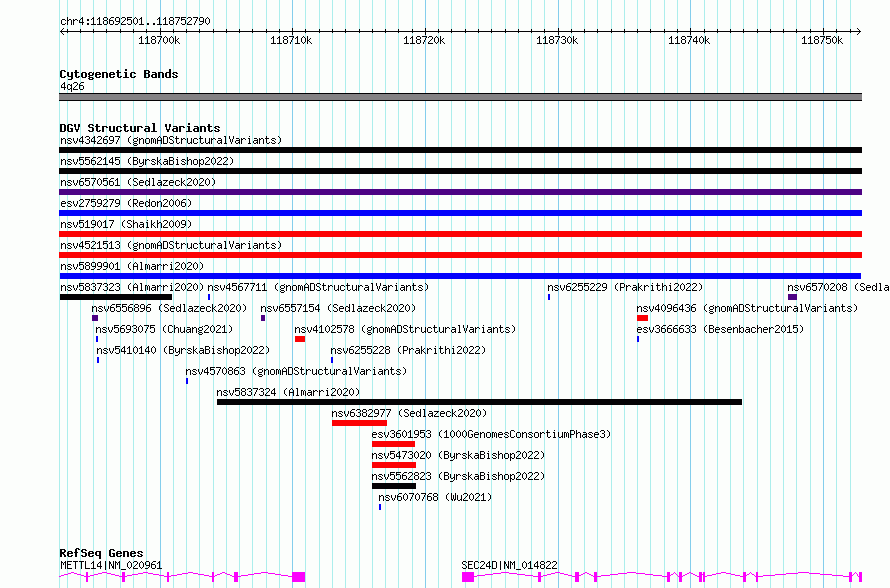Click the purple nsv6570208 variant mark
Viewport: 890px width, 588px height.
pyautogui.click(x=792, y=297)
